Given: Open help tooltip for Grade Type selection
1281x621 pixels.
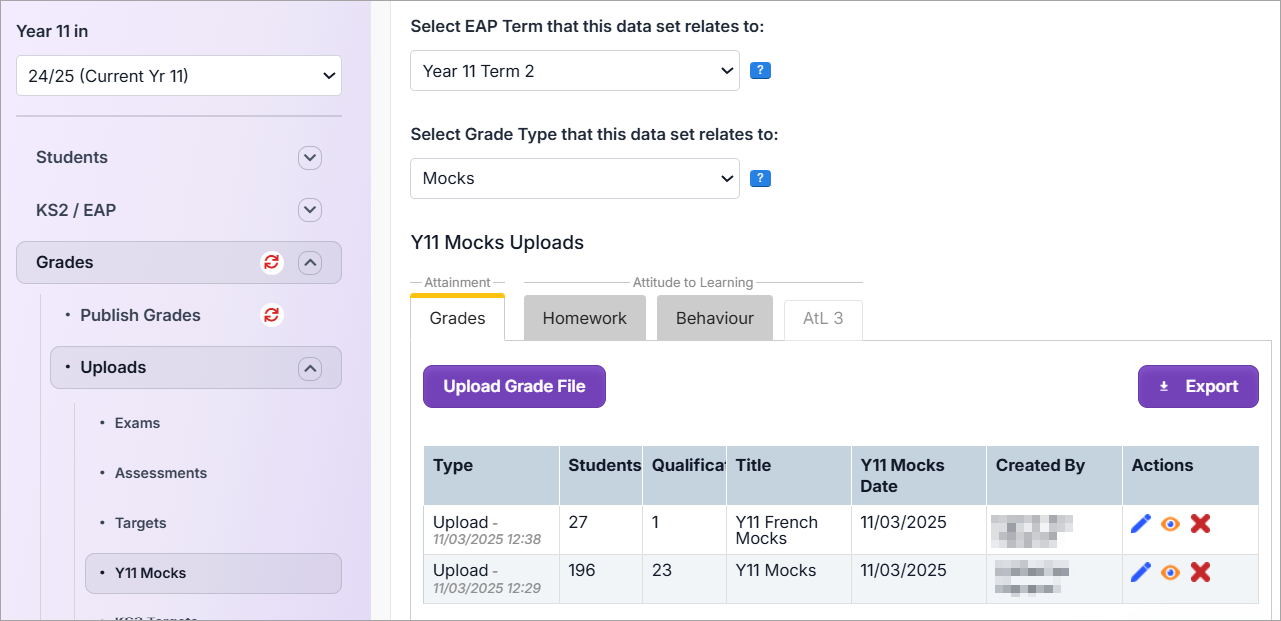Looking at the screenshot, I should pyautogui.click(x=760, y=178).
